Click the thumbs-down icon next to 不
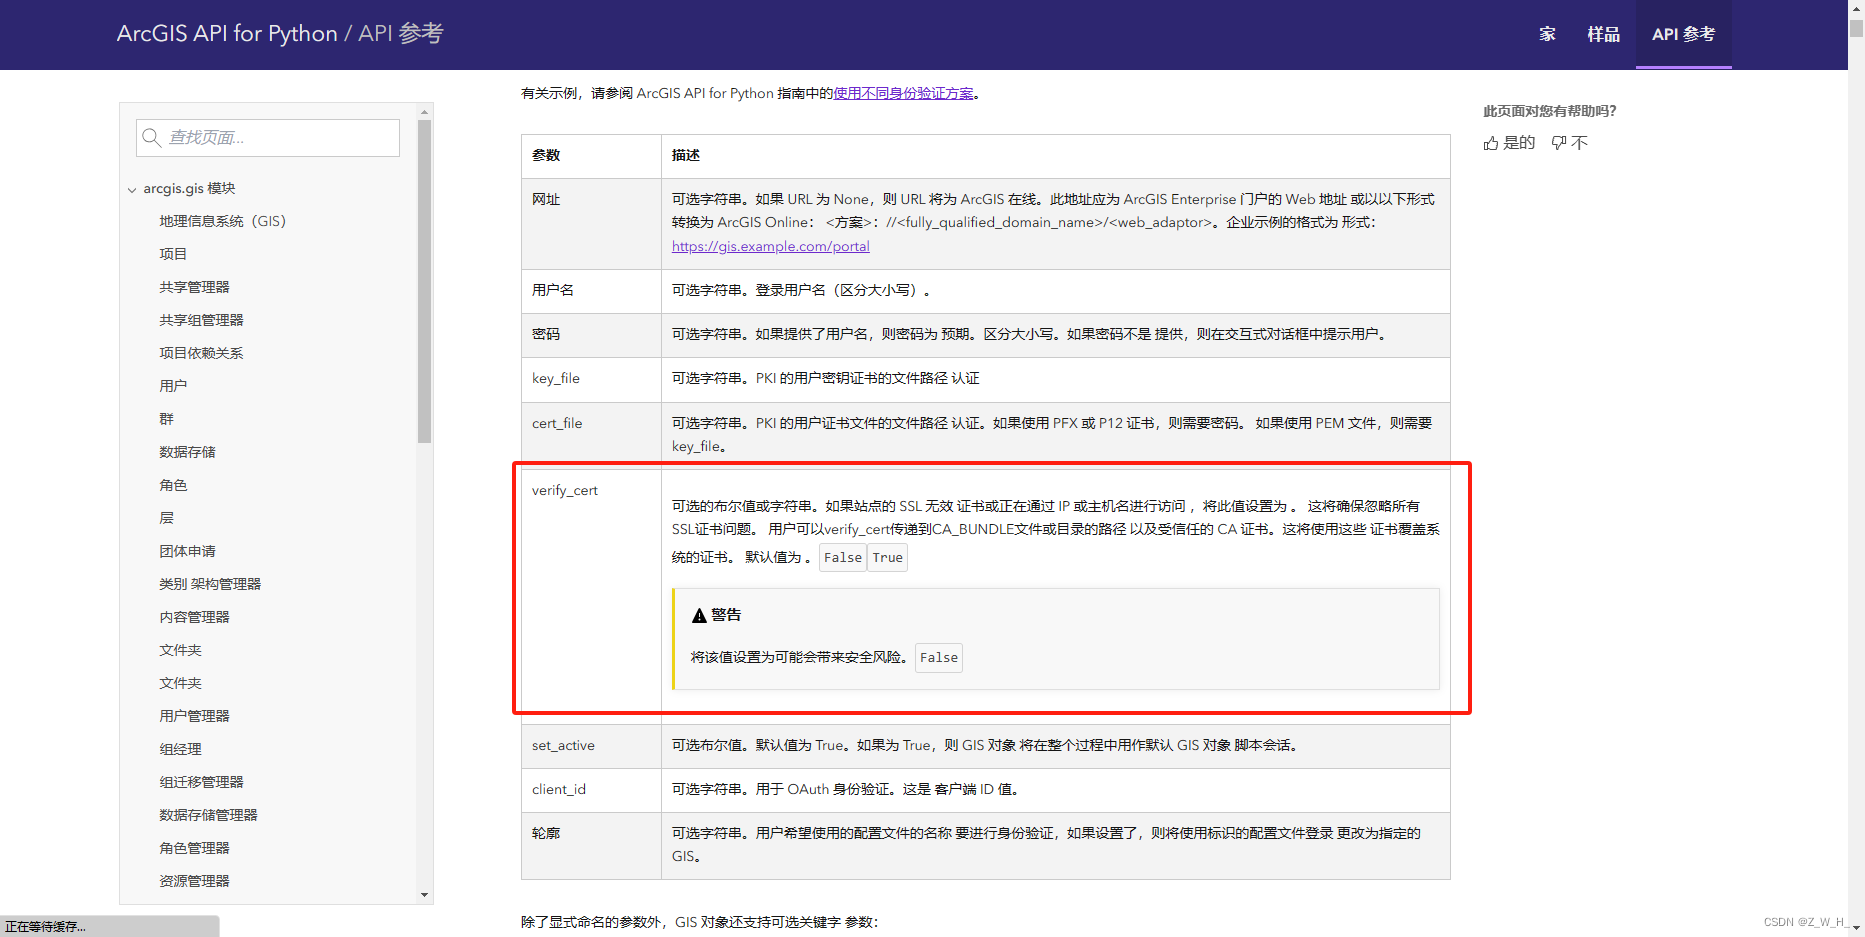 coord(1557,142)
